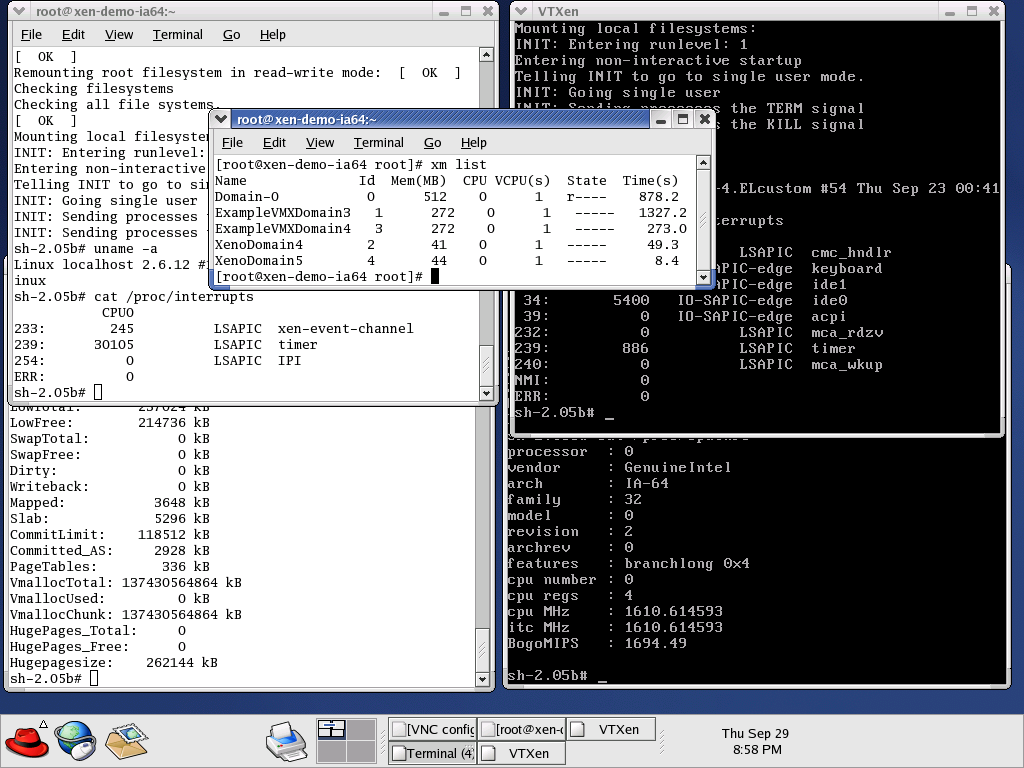Open Terminal menu in xm list terminal window
Screen dimensions: 1024x768
pos(378,143)
